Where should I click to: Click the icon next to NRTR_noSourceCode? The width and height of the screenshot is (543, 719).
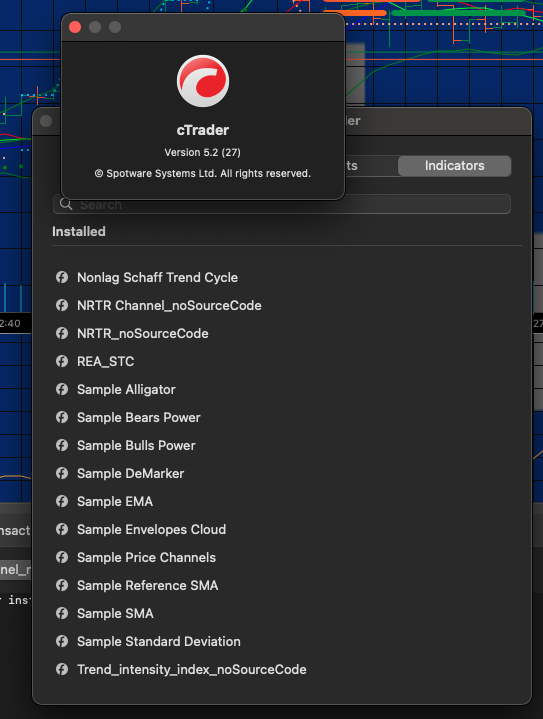pos(62,333)
